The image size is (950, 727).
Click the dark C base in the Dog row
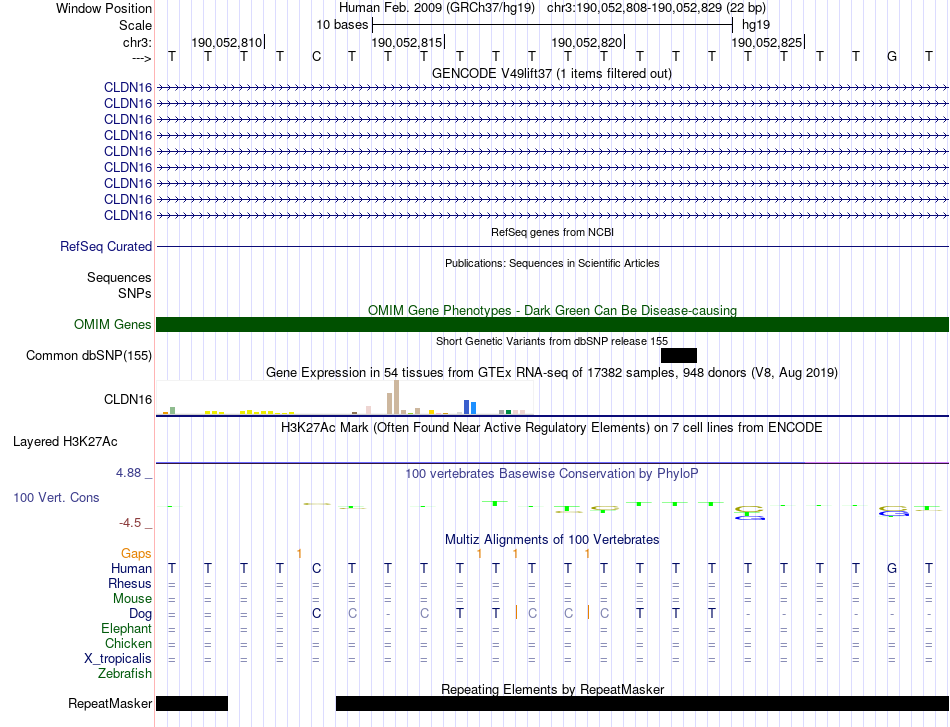[x=316, y=614]
